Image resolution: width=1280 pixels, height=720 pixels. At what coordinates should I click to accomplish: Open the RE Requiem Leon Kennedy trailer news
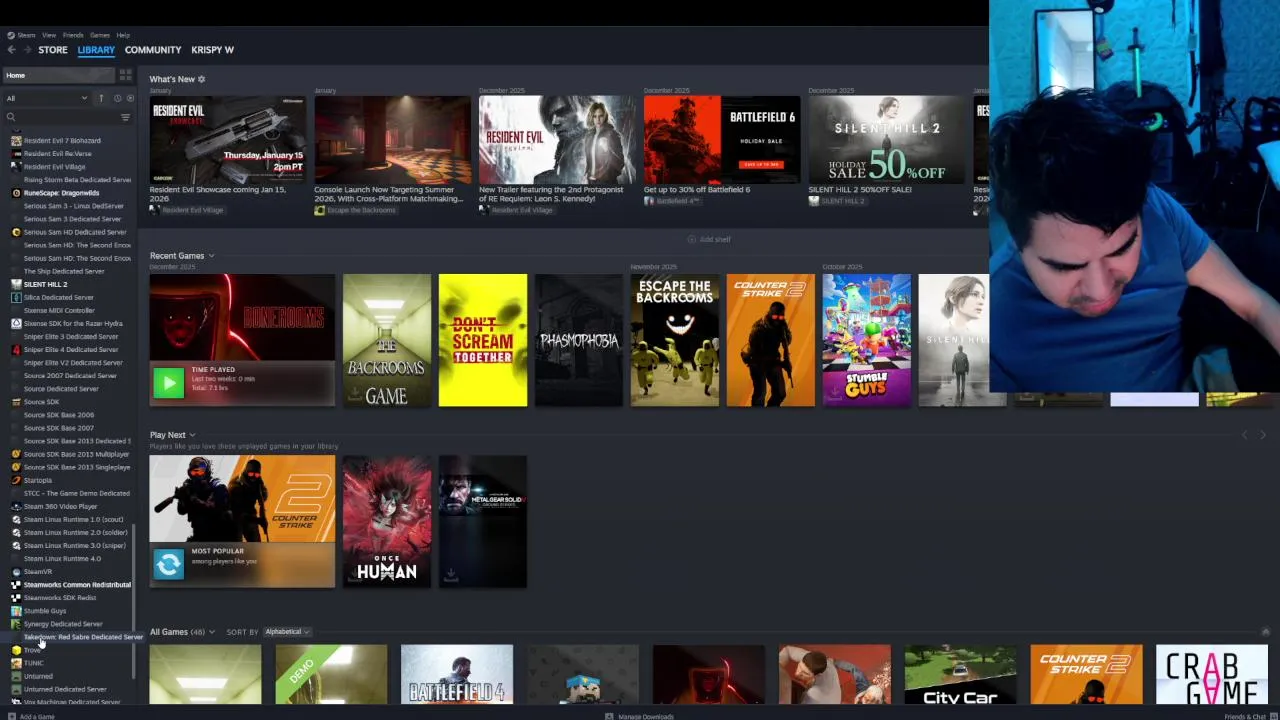557,140
